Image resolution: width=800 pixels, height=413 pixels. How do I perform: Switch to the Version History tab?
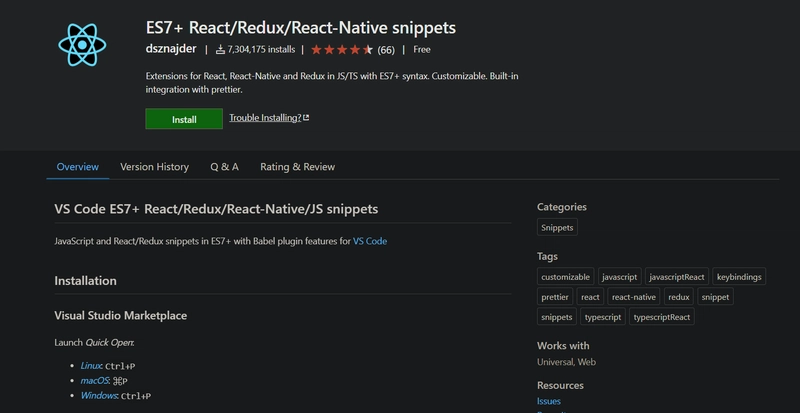tap(155, 167)
